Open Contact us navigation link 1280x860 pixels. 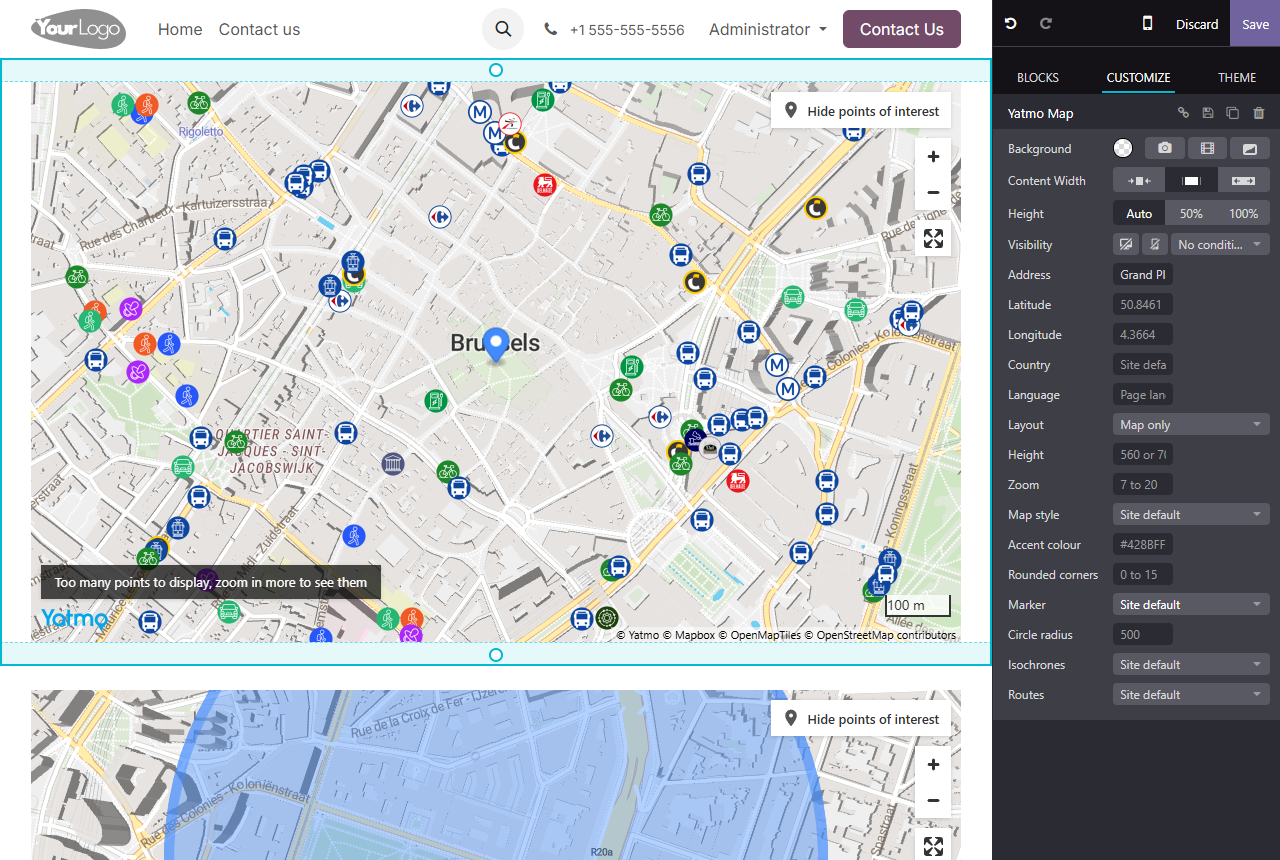(259, 29)
